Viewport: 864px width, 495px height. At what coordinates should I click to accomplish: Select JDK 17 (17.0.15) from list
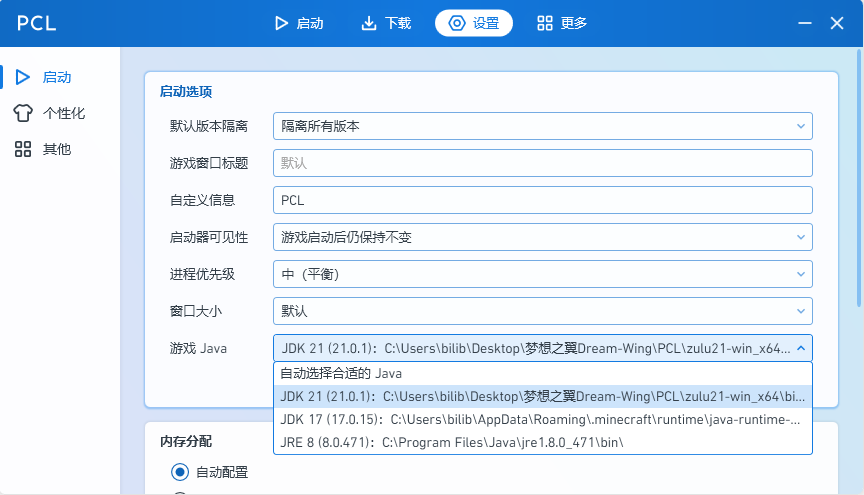pos(542,419)
